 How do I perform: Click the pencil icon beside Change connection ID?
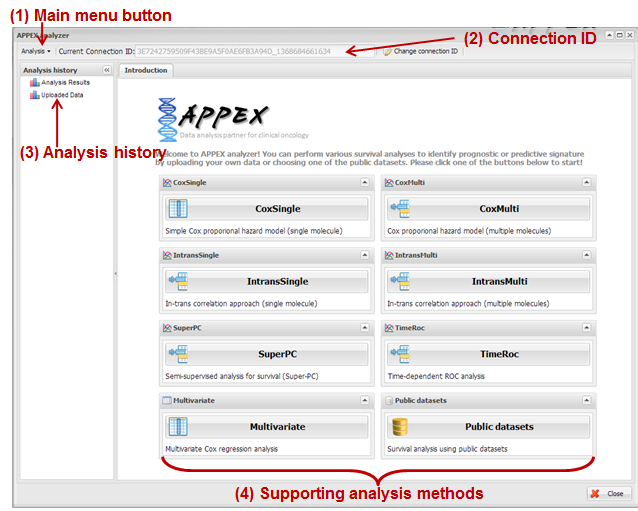(387, 51)
